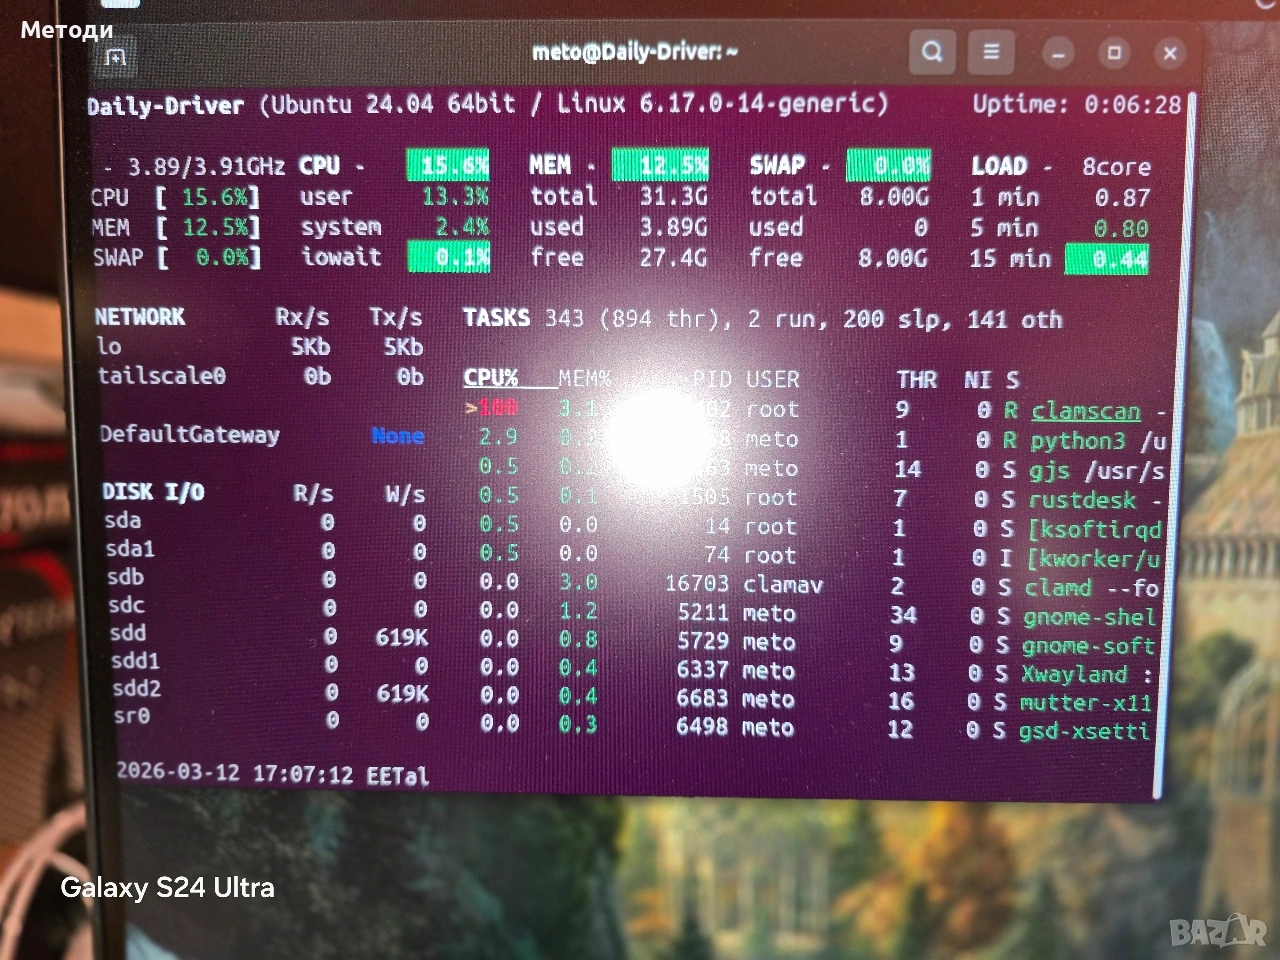Screen dimensions: 1280x960
Task: Maximize the terminal window
Action: tap(1114, 53)
